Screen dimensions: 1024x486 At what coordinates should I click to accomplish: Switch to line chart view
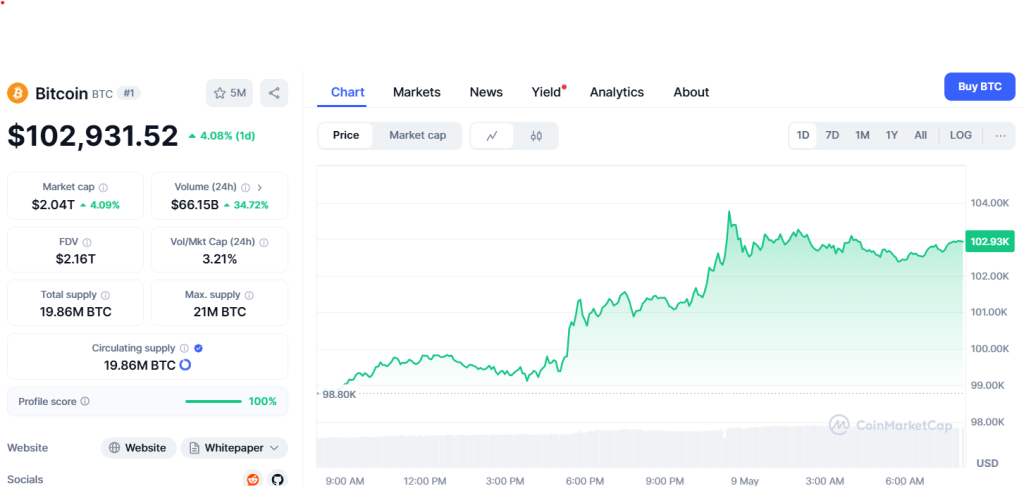(492, 136)
